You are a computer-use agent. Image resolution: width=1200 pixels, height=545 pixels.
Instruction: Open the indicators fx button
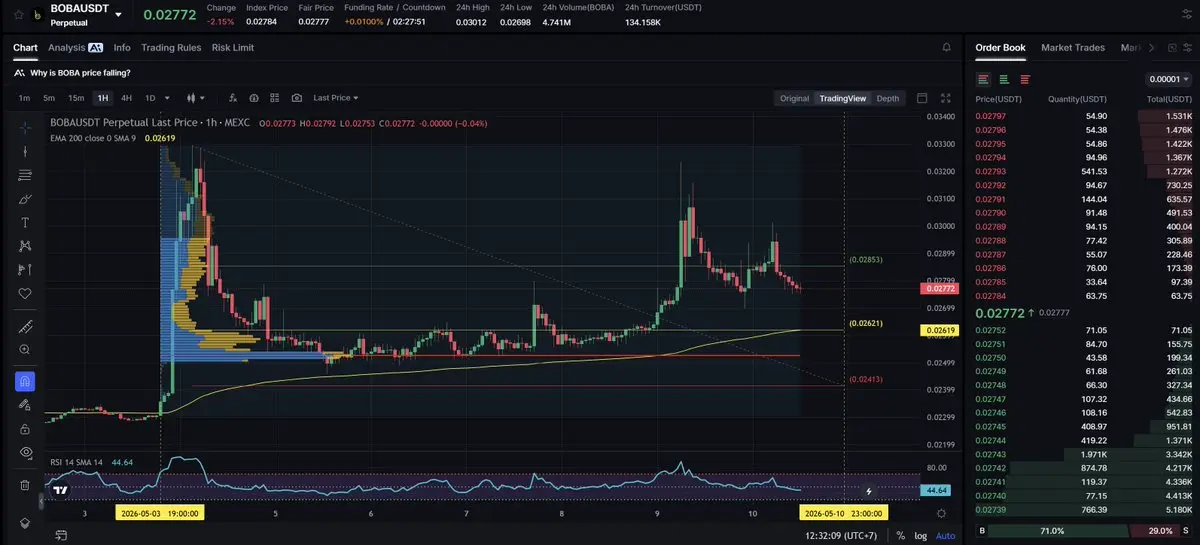[233, 98]
